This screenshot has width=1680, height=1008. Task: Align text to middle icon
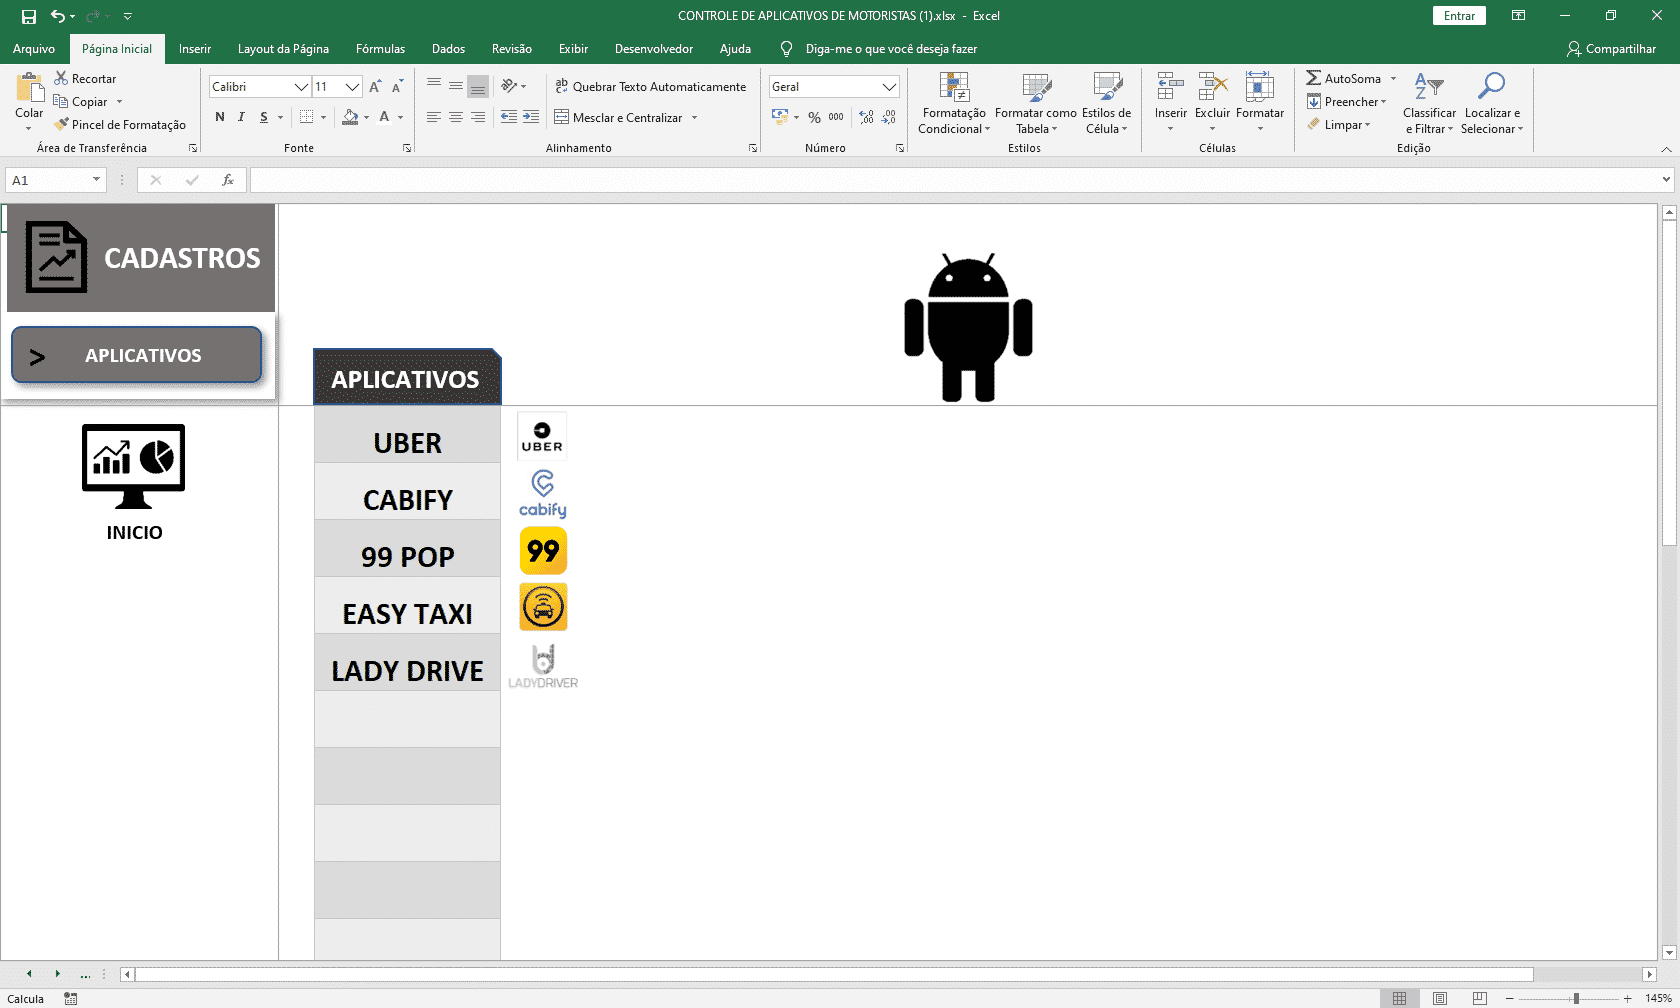[x=456, y=87]
